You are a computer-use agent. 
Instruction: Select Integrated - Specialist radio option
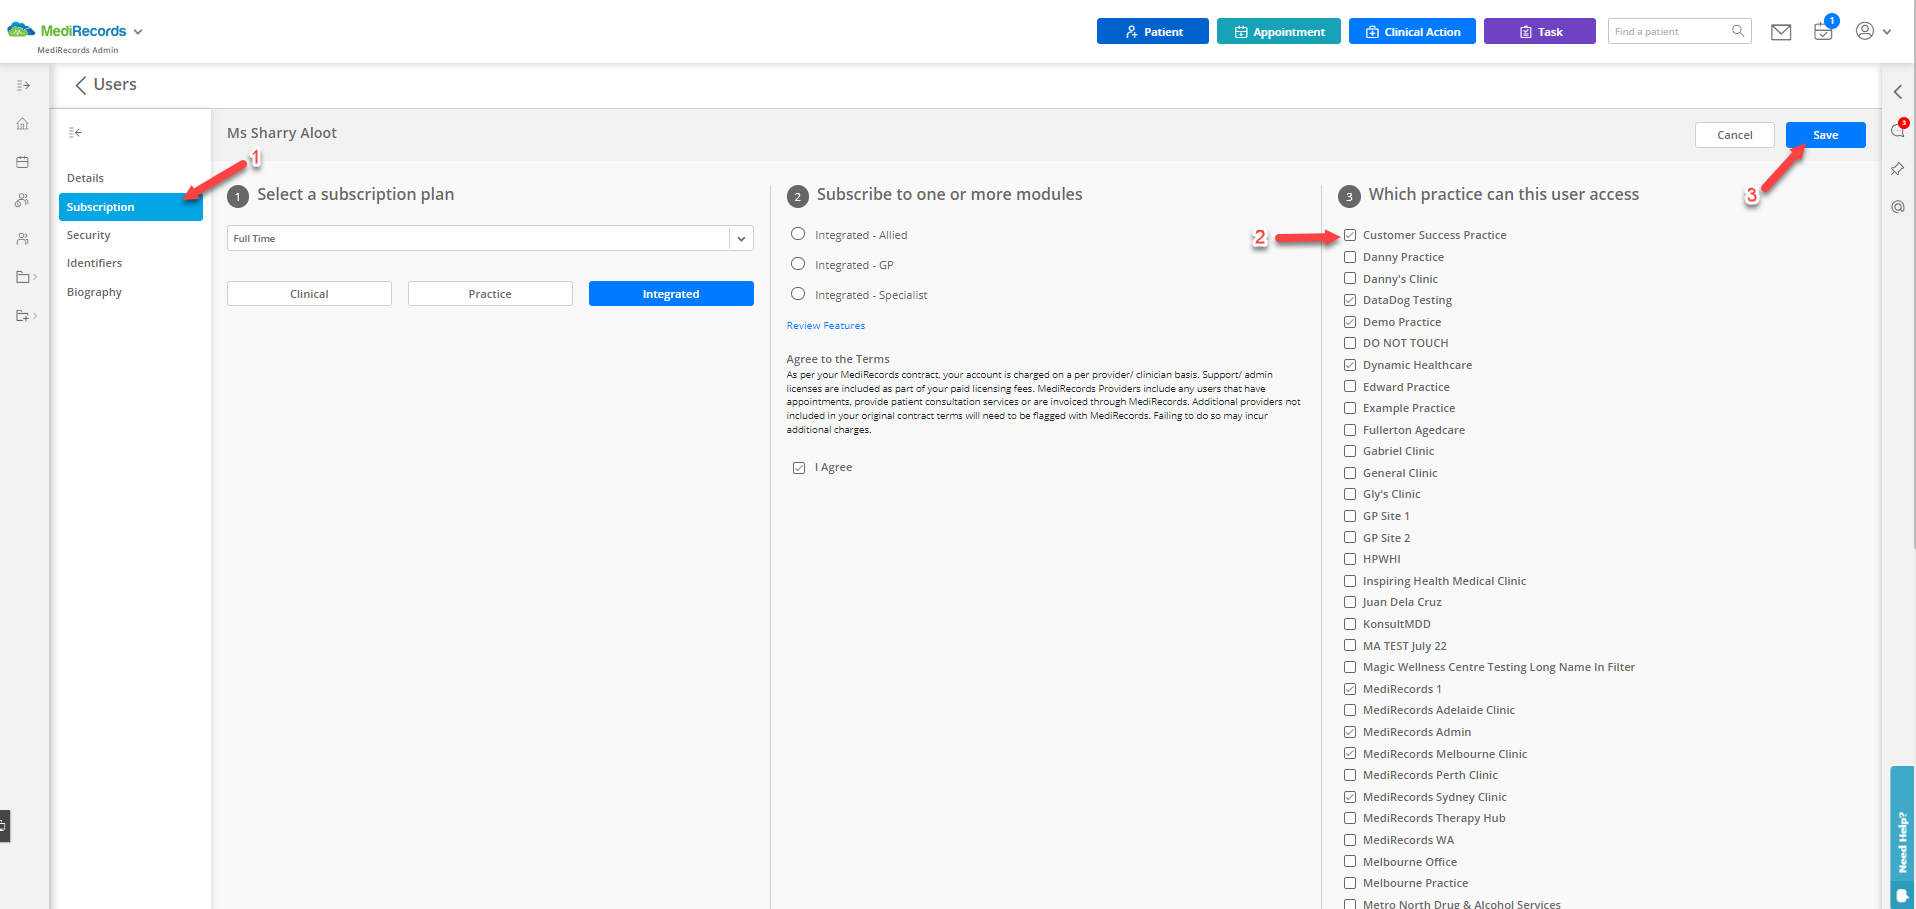[x=798, y=294]
